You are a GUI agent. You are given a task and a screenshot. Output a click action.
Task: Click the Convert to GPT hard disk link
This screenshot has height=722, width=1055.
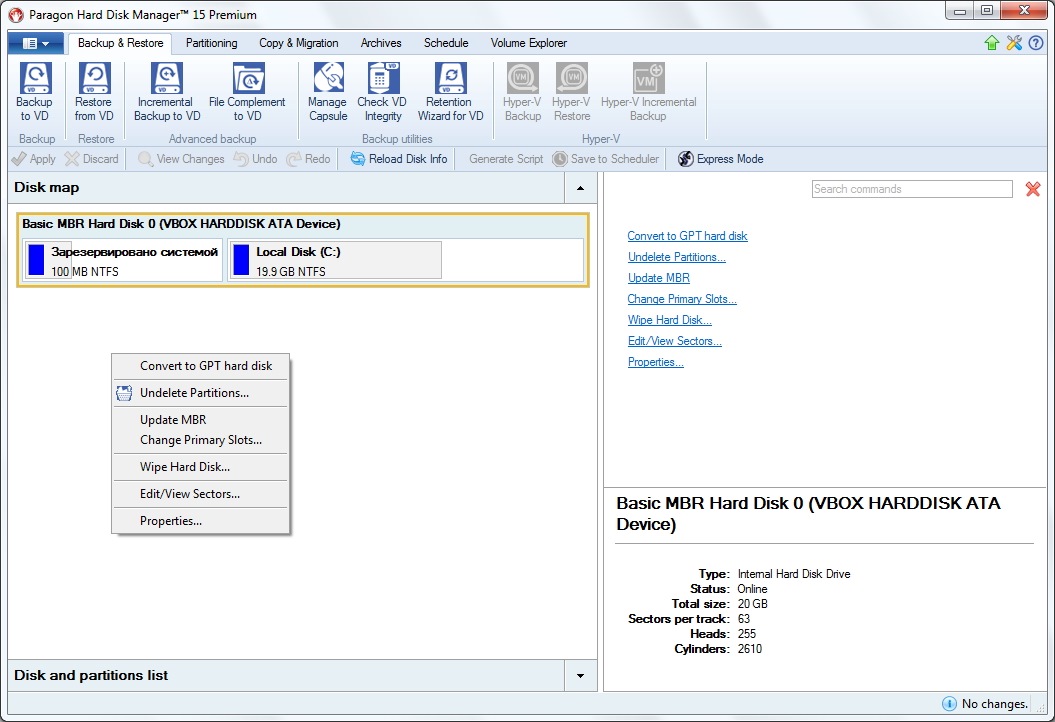coord(687,236)
